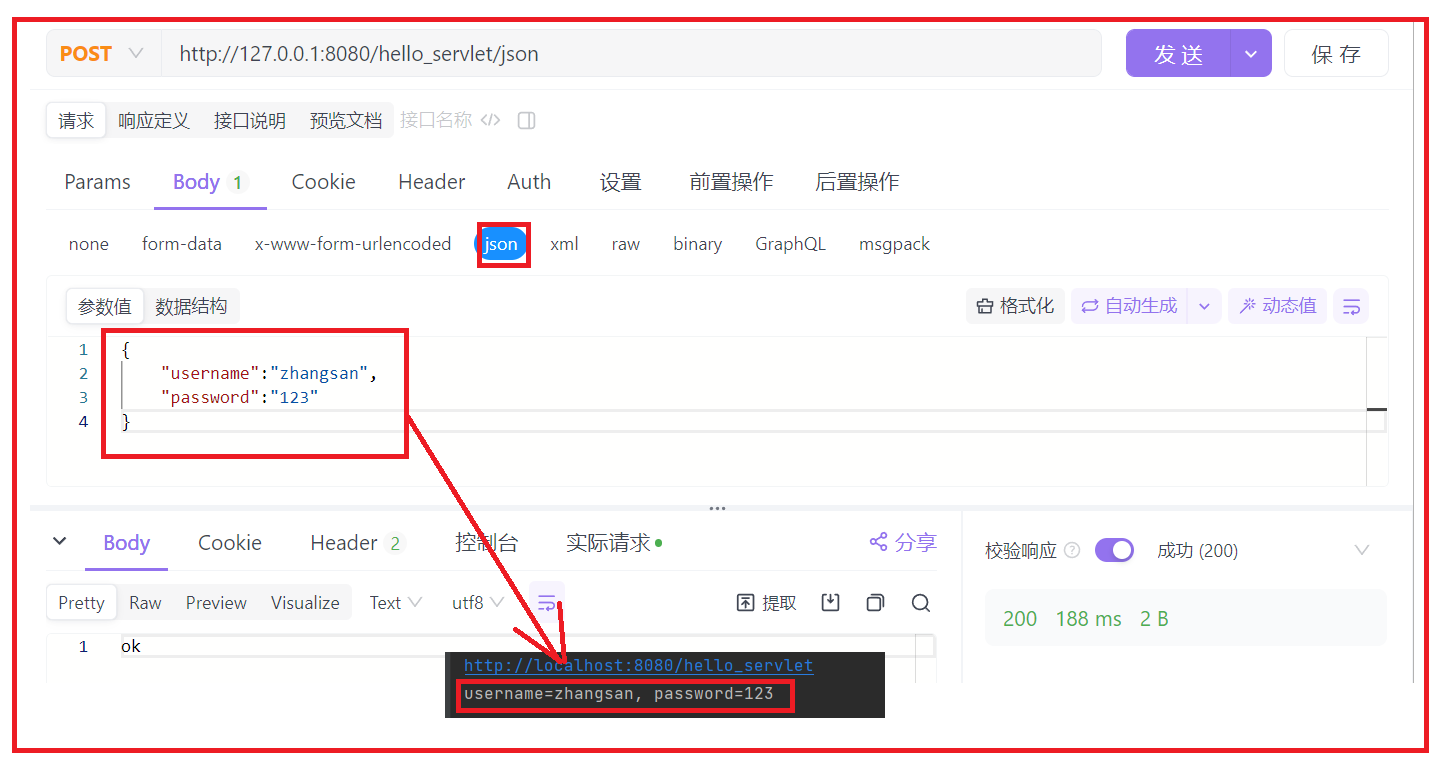Select the xml body type

(564, 244)
